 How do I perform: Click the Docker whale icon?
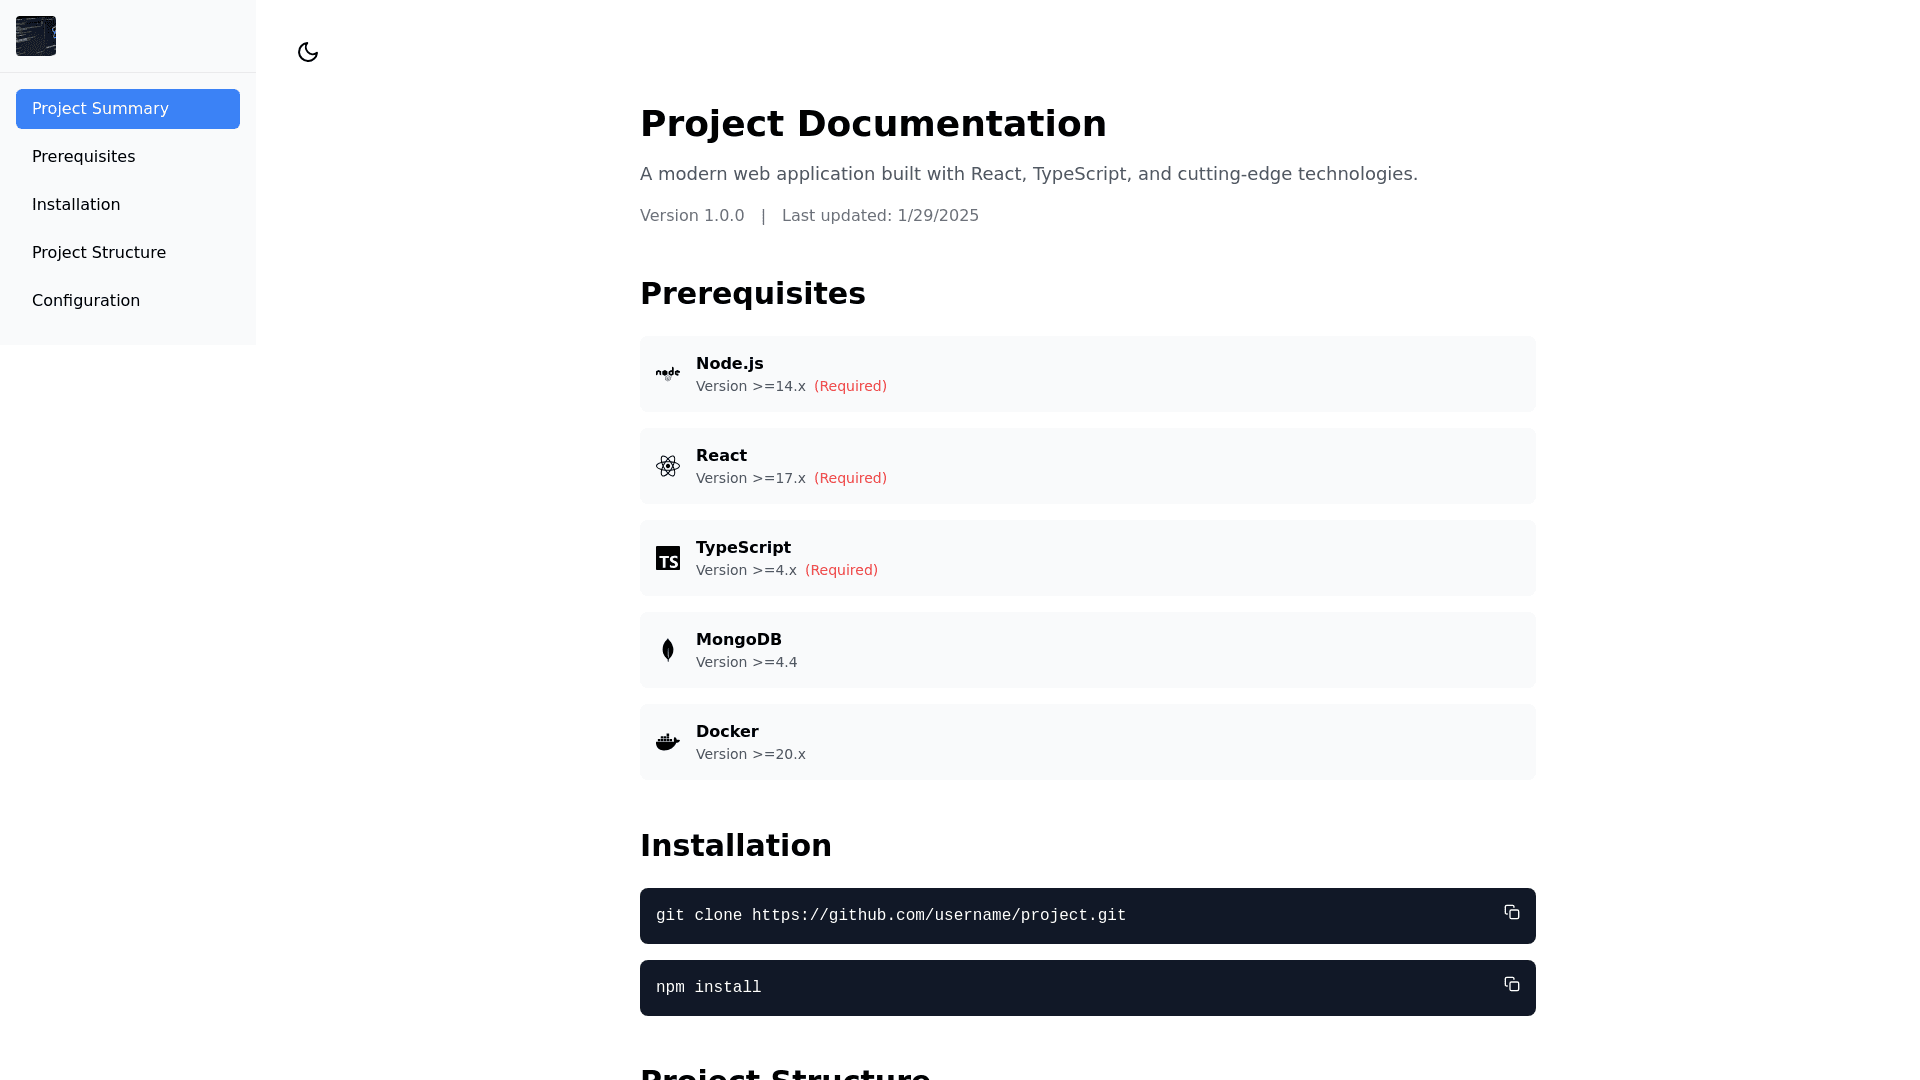click(x=668, y=742)
